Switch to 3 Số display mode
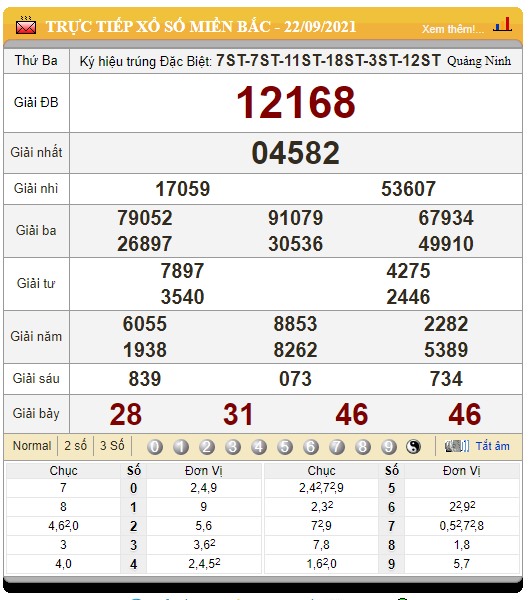Screen dimensions: 532x600 coord(112,446)
